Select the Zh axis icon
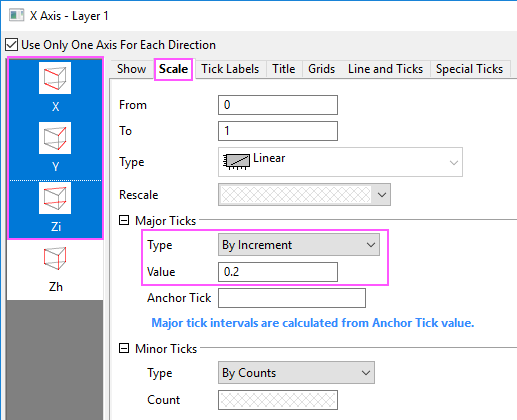 (55, 258)
